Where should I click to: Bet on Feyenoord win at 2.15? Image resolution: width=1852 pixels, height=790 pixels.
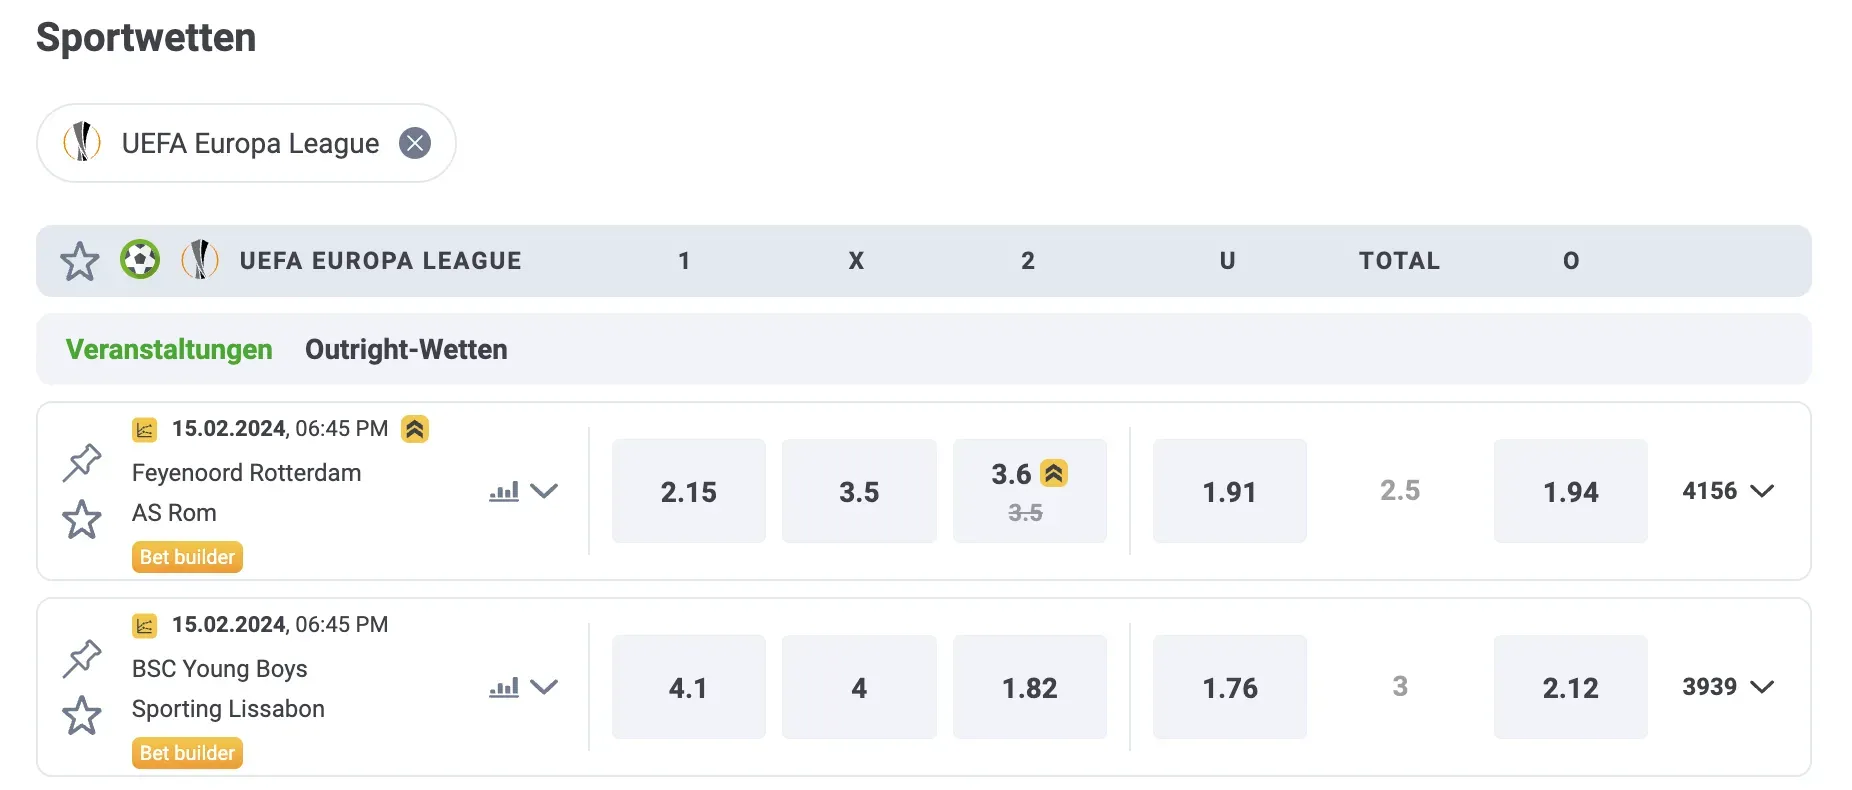[689, 491]
